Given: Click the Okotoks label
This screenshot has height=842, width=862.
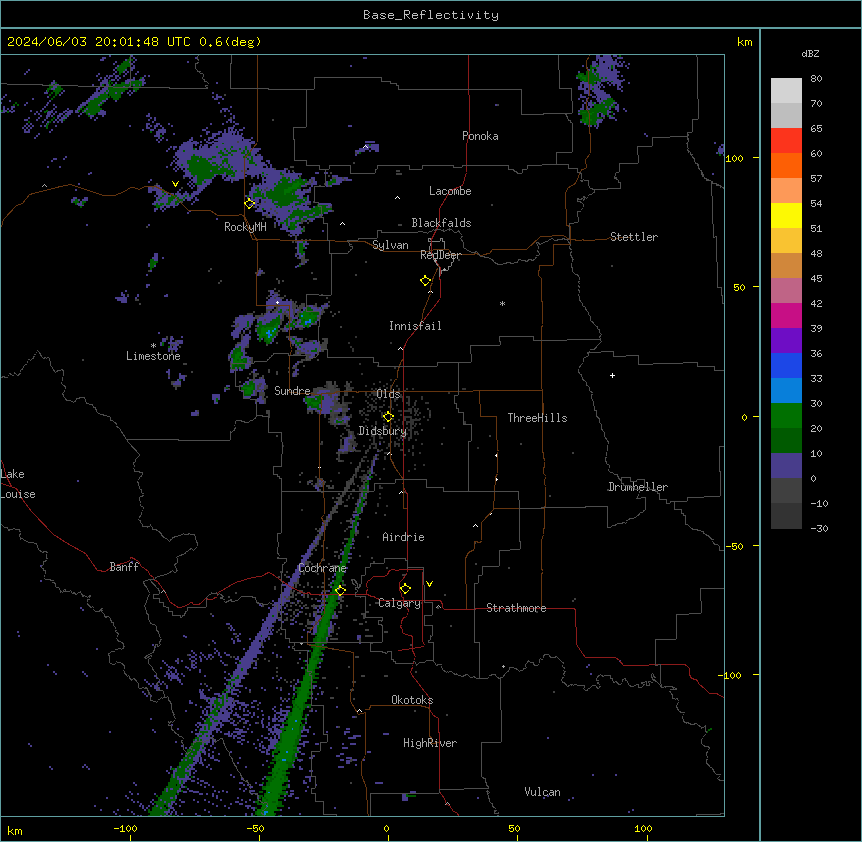Looking at the screenshot, I should tap(412, 700).
